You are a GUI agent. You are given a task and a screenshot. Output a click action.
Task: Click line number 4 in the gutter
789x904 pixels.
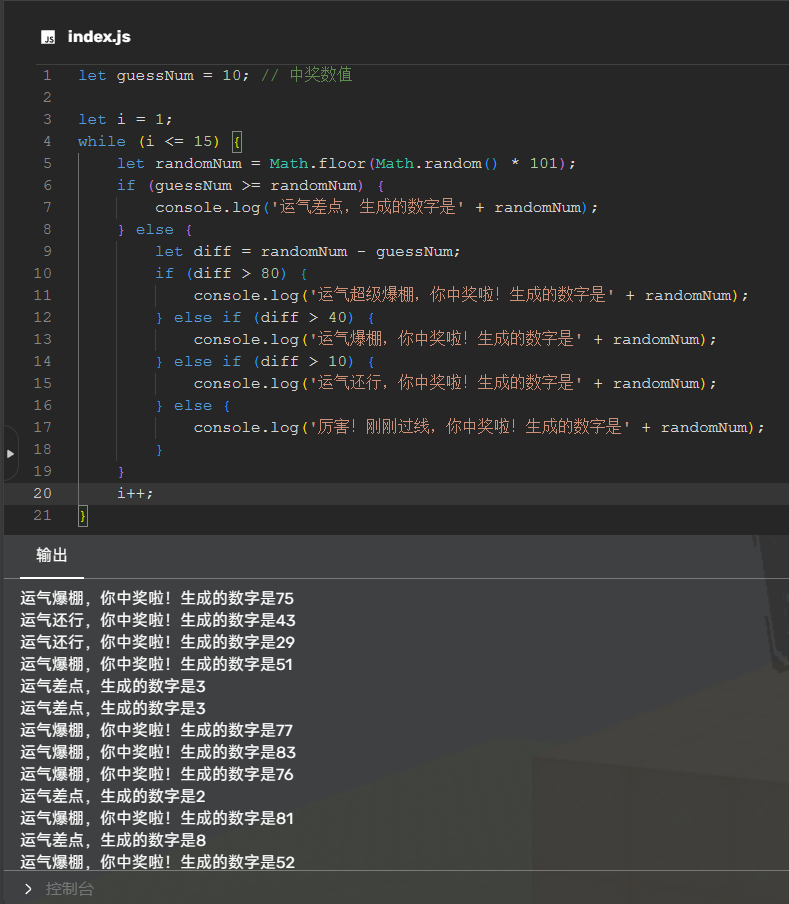click(x=46, y=141)
